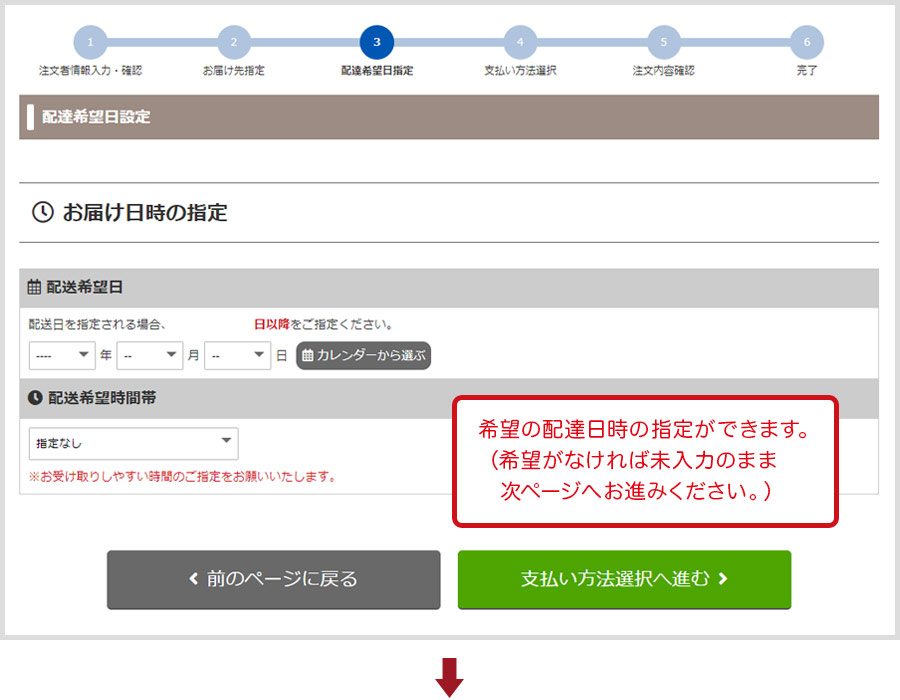Click step 4 circle 支払い方法選択
900x700 pixels.
[x=520, y=42]
